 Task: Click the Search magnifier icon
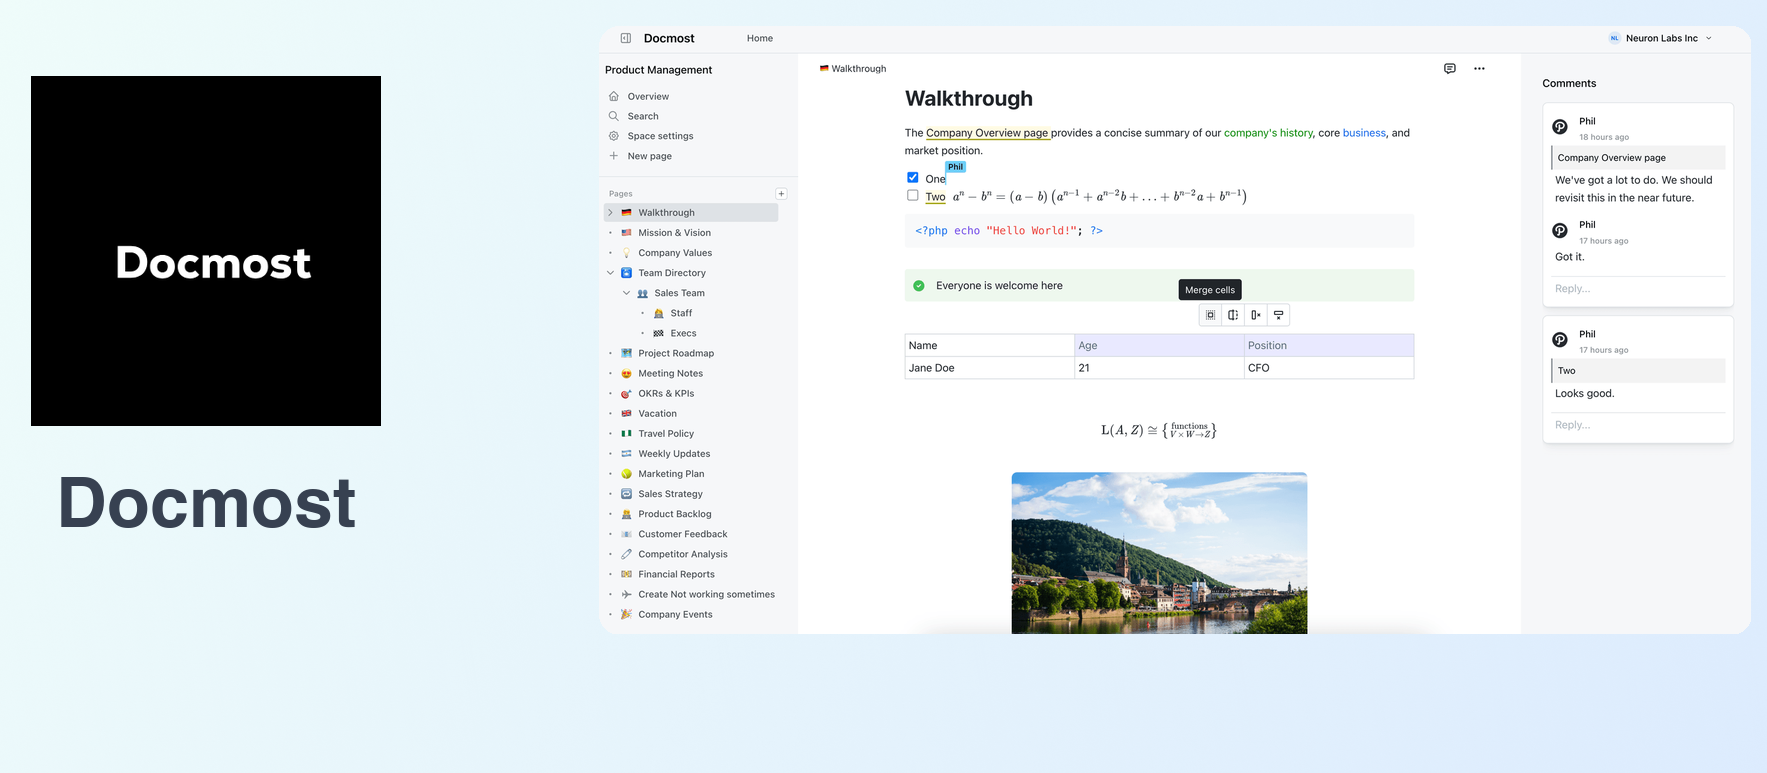[614, 116]
